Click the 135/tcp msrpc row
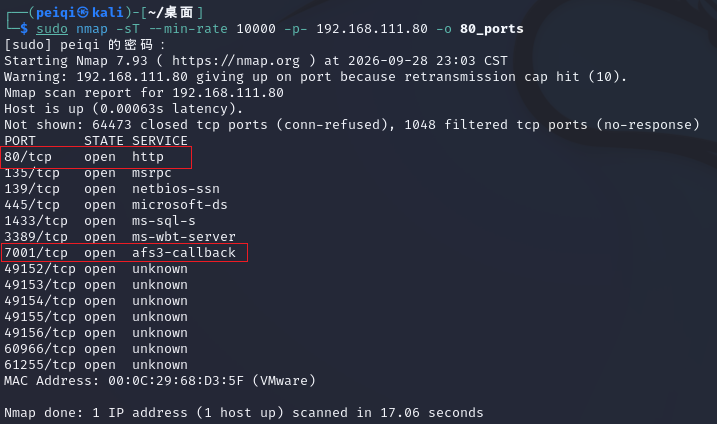 point(88,173)
